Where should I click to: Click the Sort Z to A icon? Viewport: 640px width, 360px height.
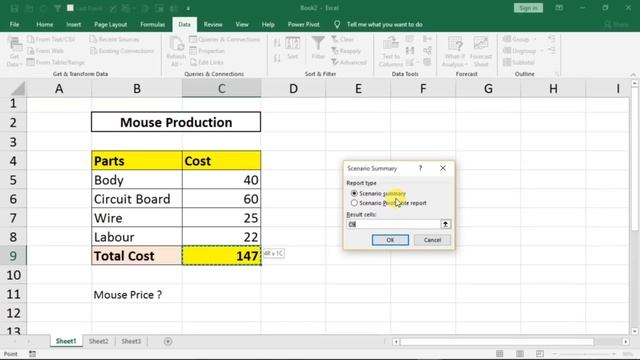[x=277, y=58]
